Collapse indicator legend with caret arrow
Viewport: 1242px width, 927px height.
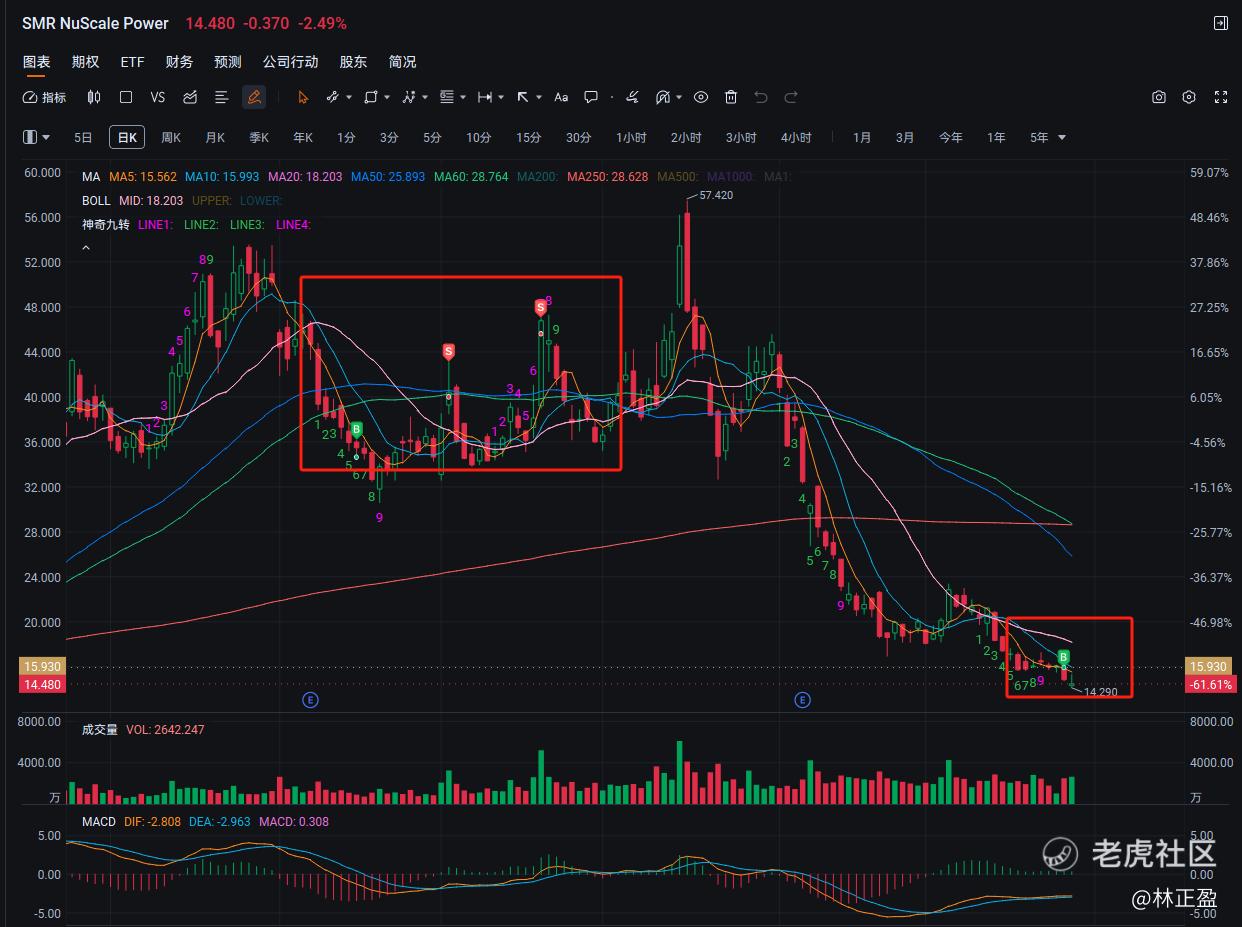pos(86,247)
